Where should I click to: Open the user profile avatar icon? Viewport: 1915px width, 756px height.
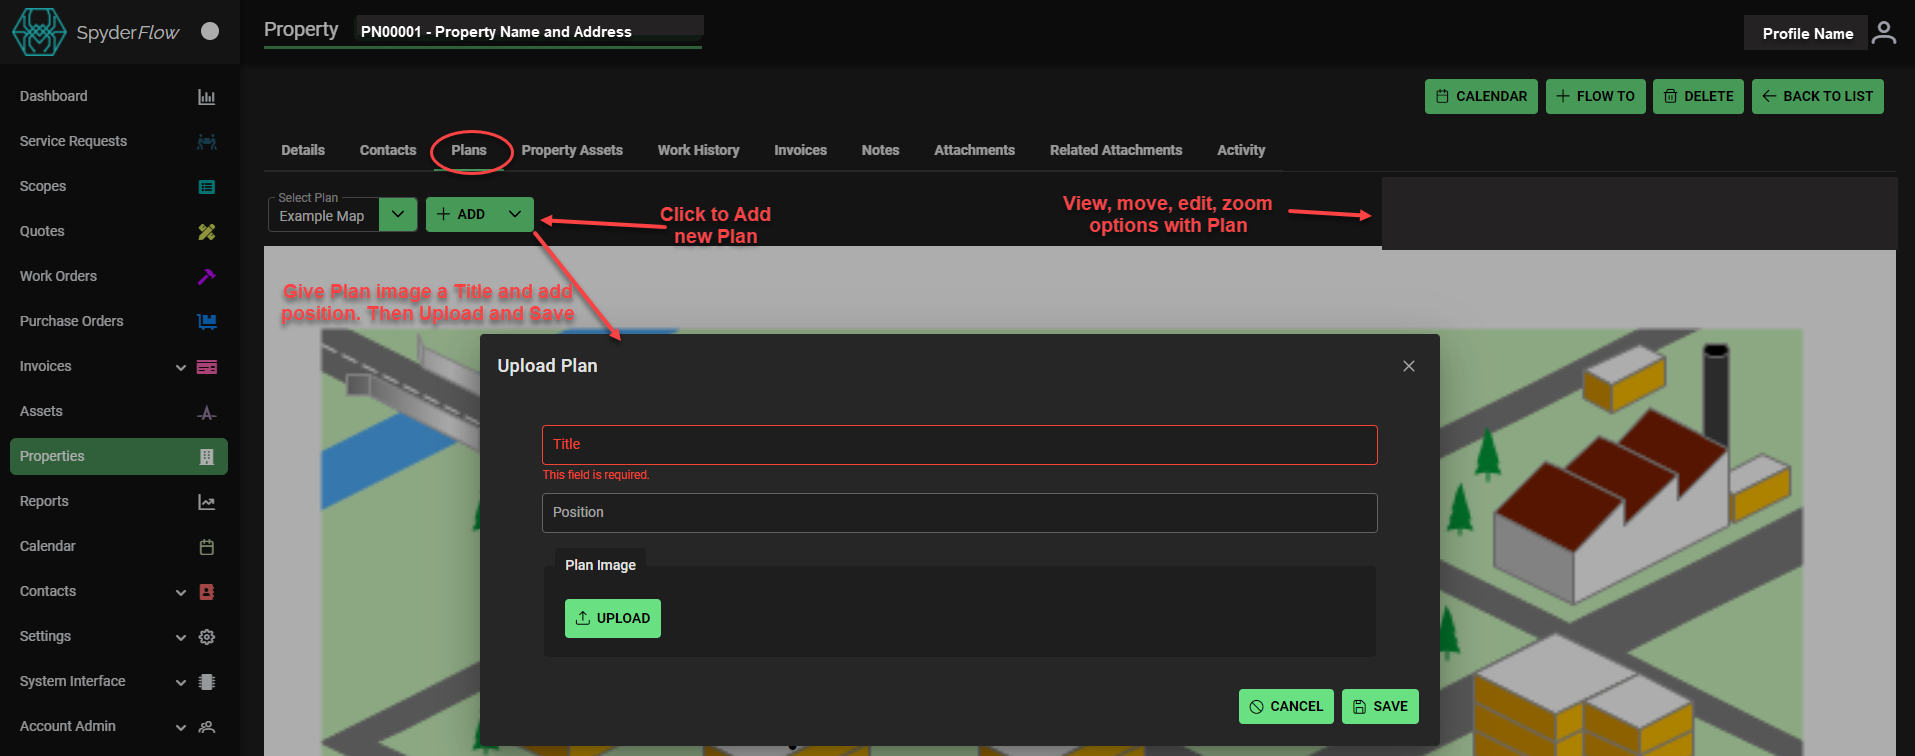coord(1883,33)
